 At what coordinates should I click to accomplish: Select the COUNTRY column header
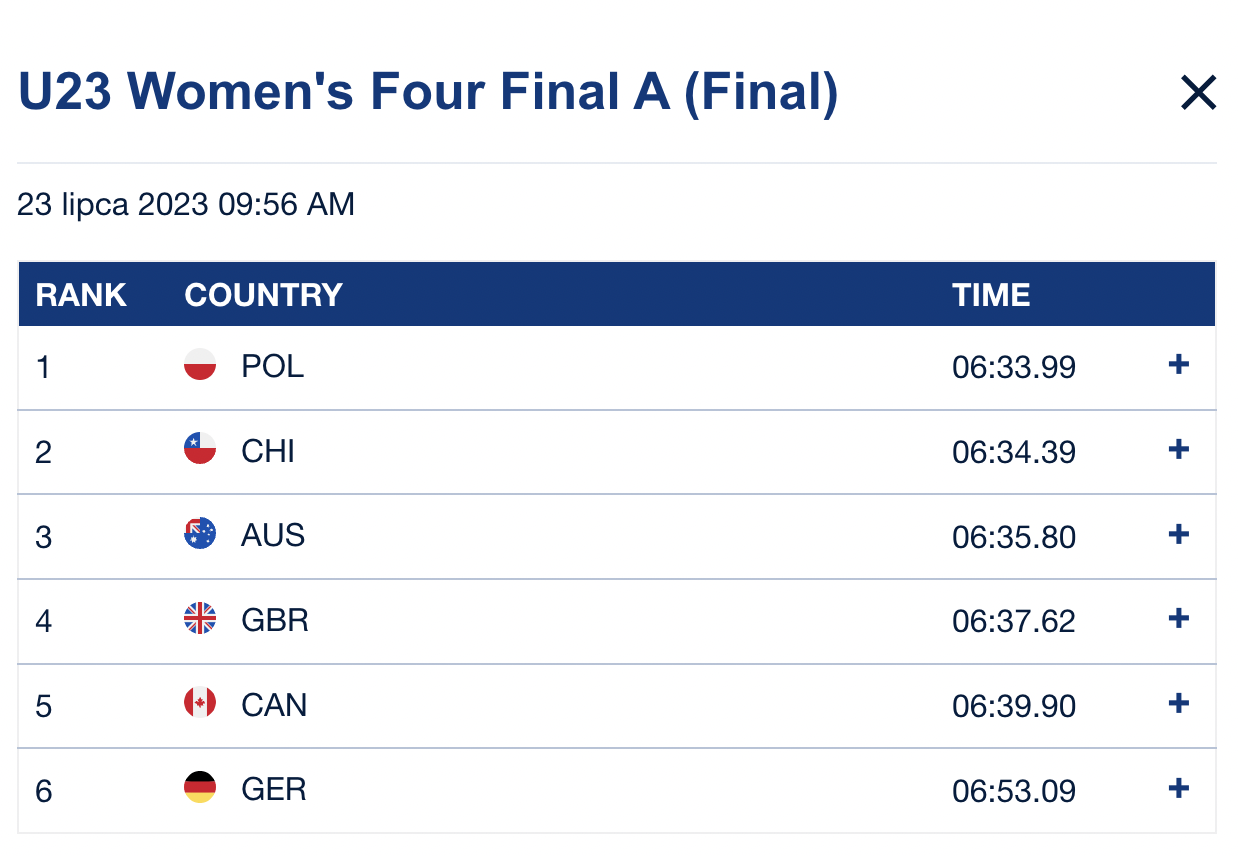(x=264, y=295)
